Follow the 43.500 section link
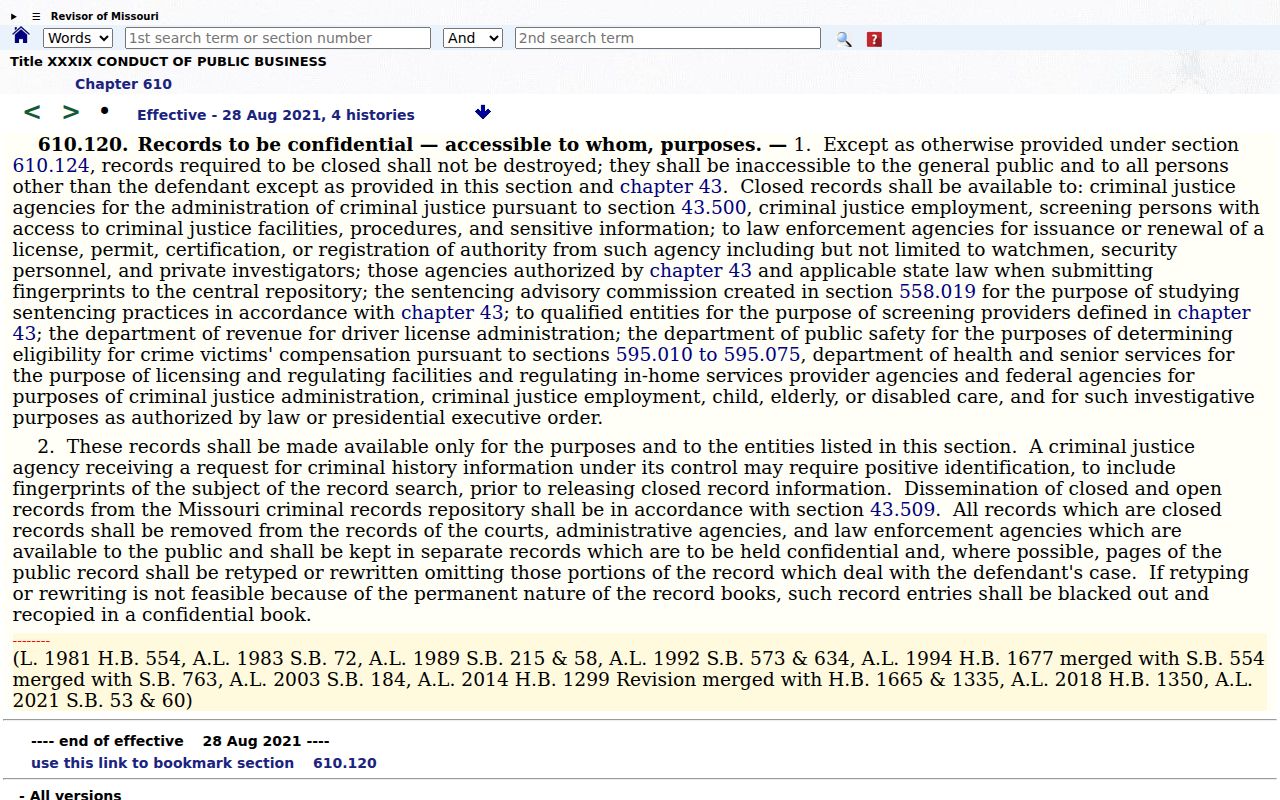 [714, 208]
